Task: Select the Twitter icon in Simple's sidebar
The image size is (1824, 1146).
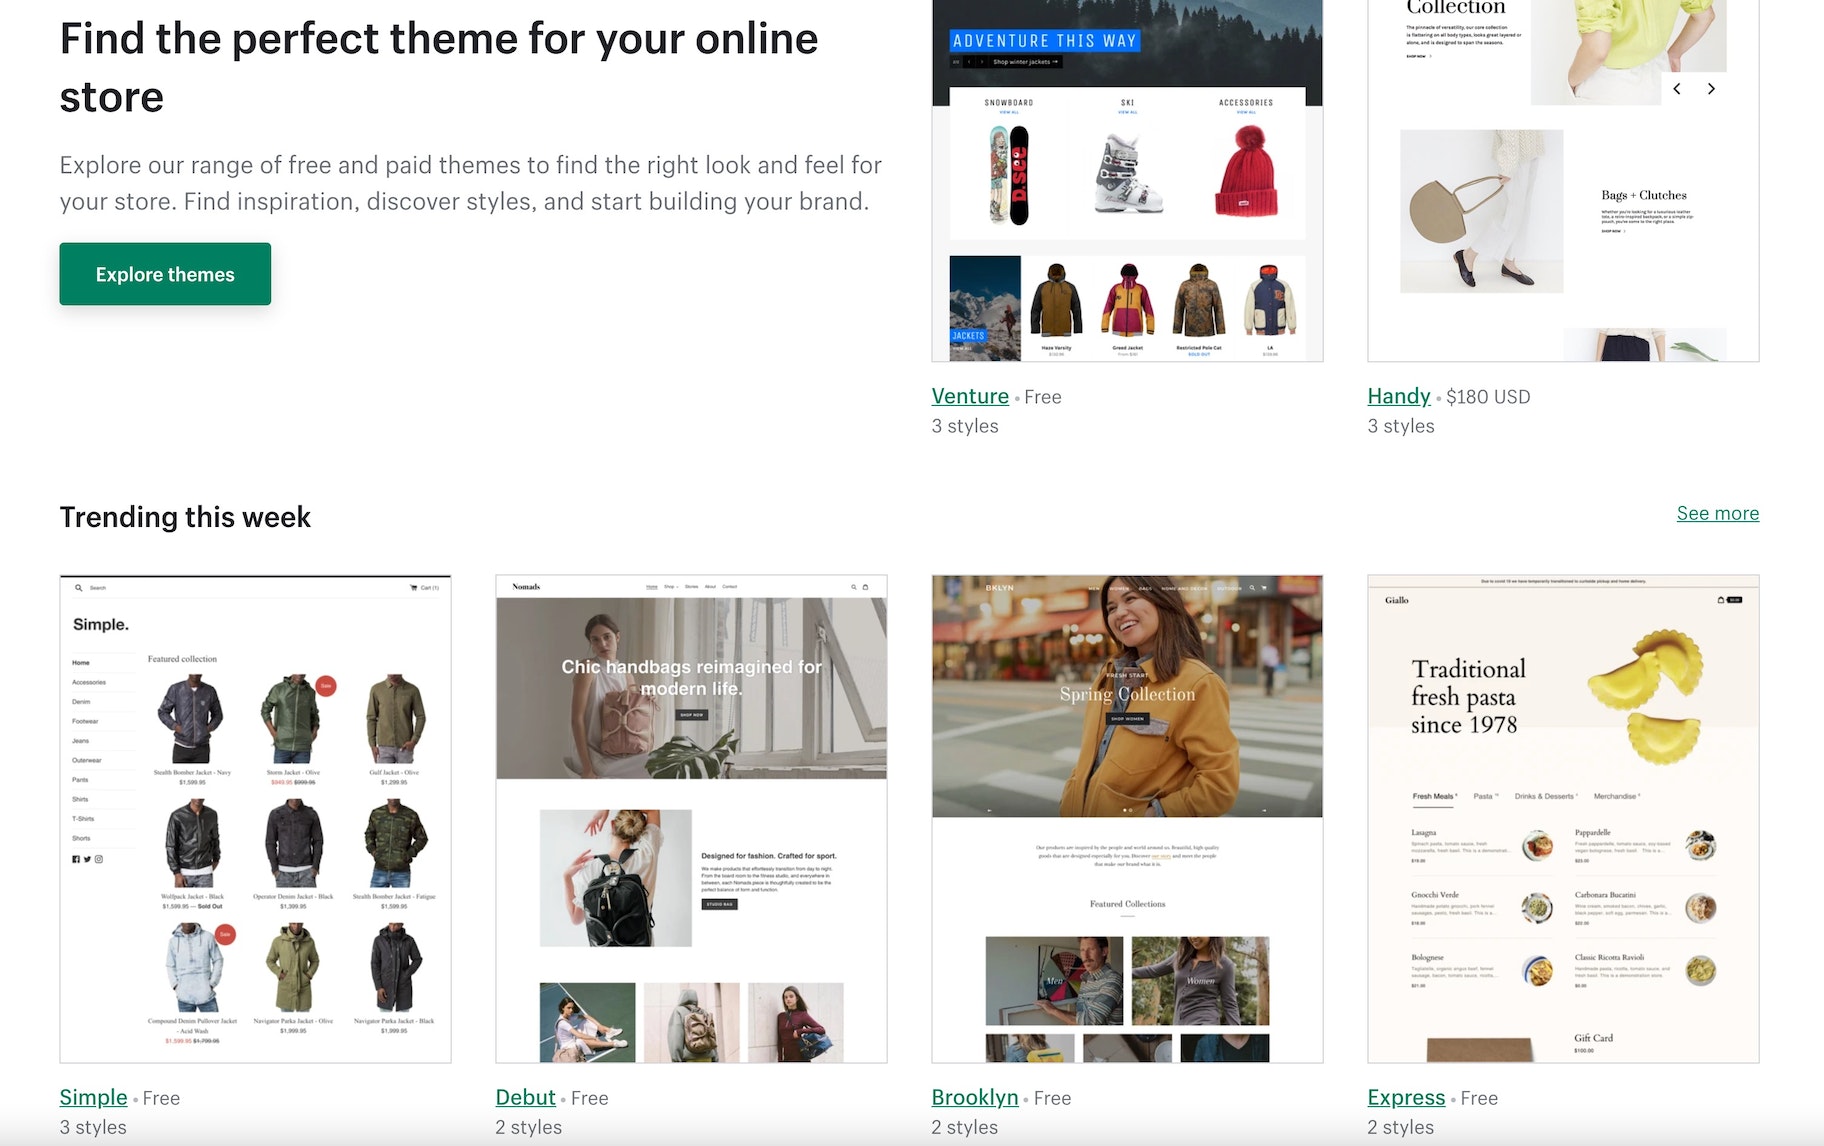Action: pyautogui.click(x=87, y=859)
